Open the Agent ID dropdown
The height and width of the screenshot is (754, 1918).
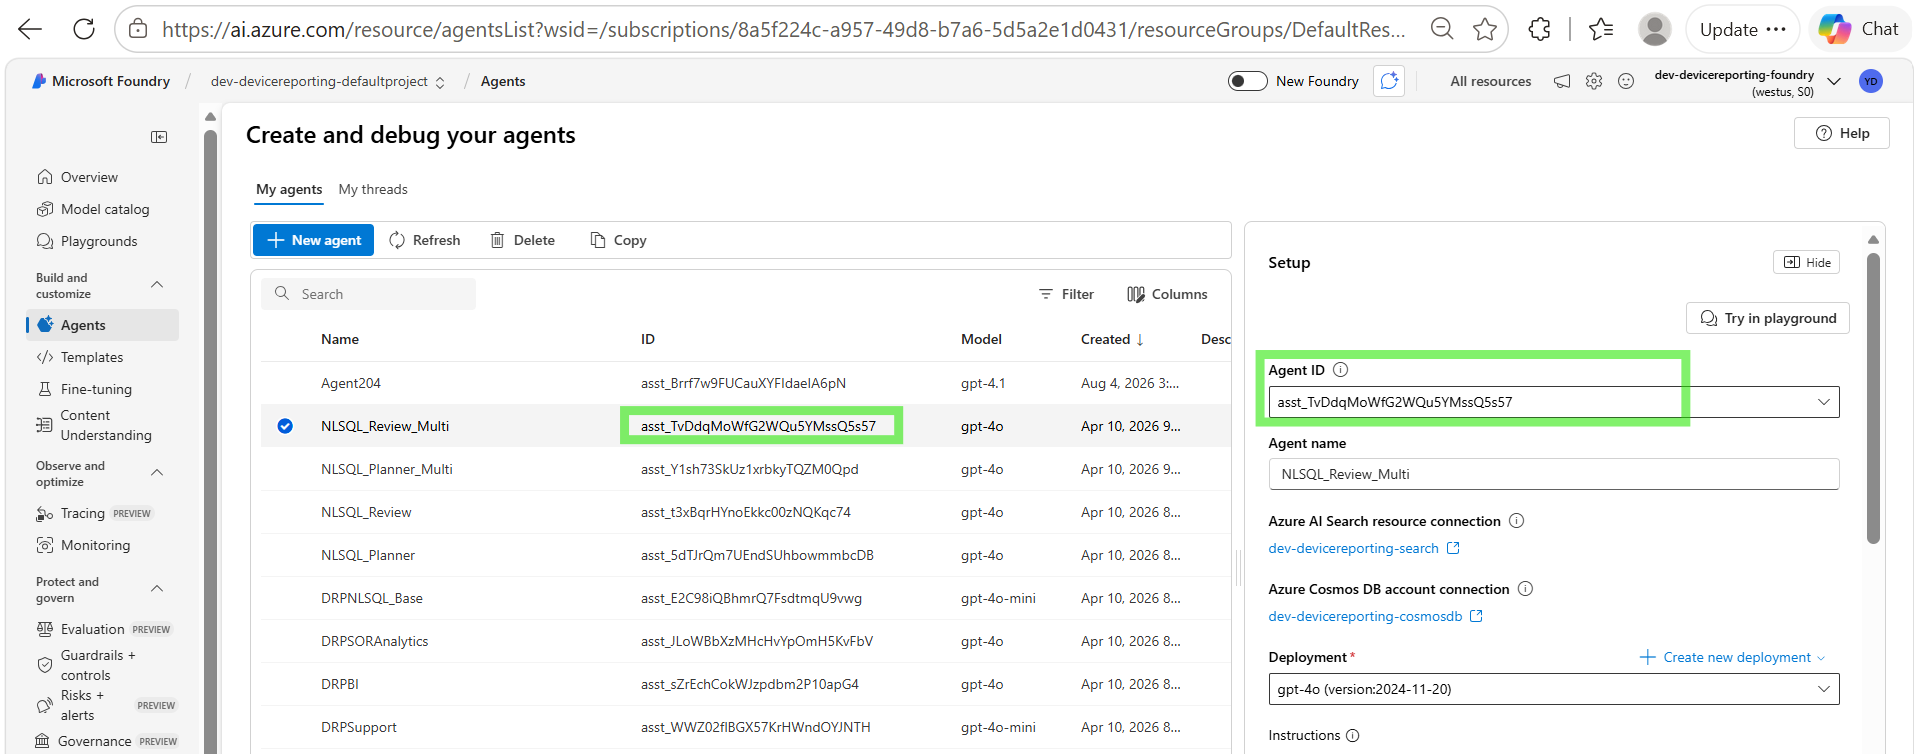[1553, 402]
